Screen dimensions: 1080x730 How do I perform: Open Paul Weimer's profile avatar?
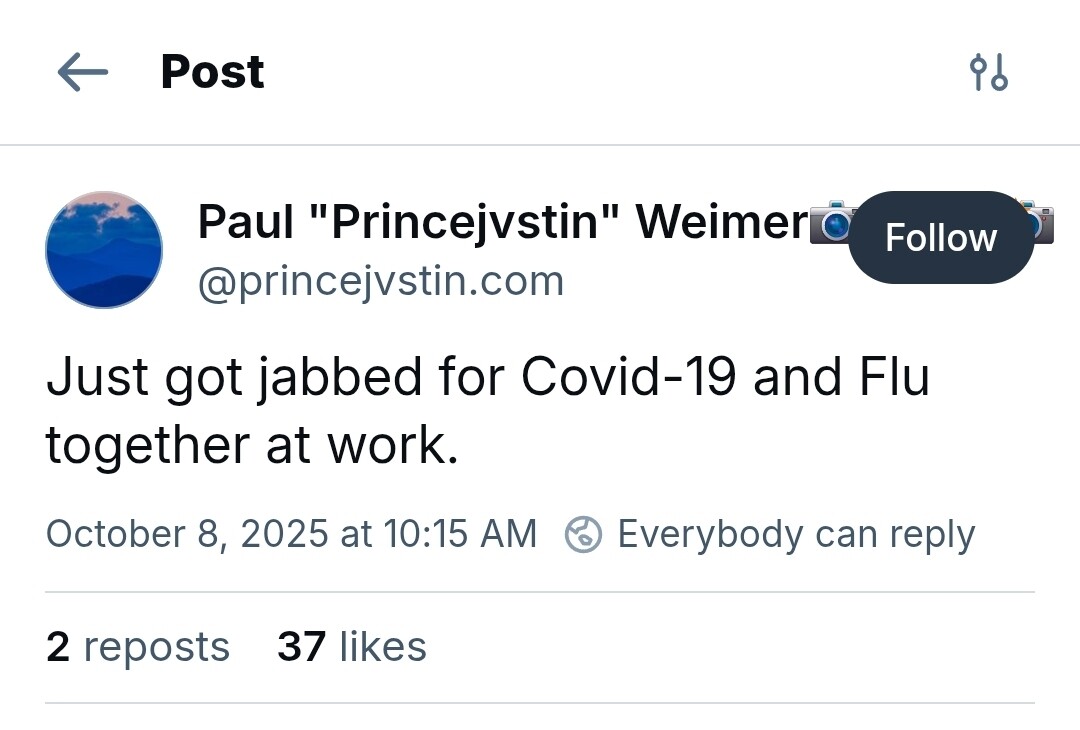click(x=104, y=250)
